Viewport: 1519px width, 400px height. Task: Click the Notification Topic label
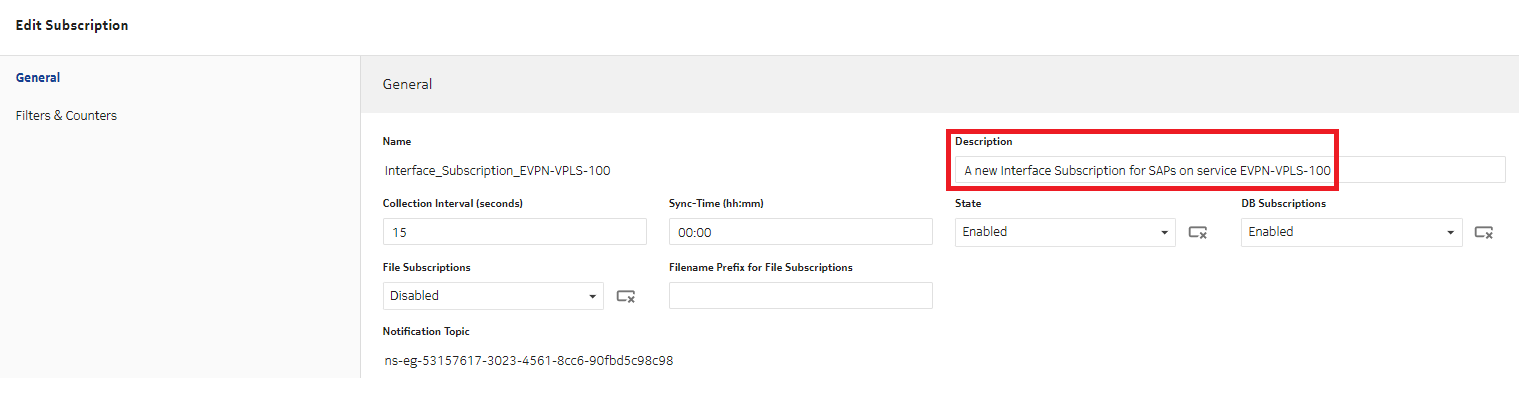pos(426,332)
